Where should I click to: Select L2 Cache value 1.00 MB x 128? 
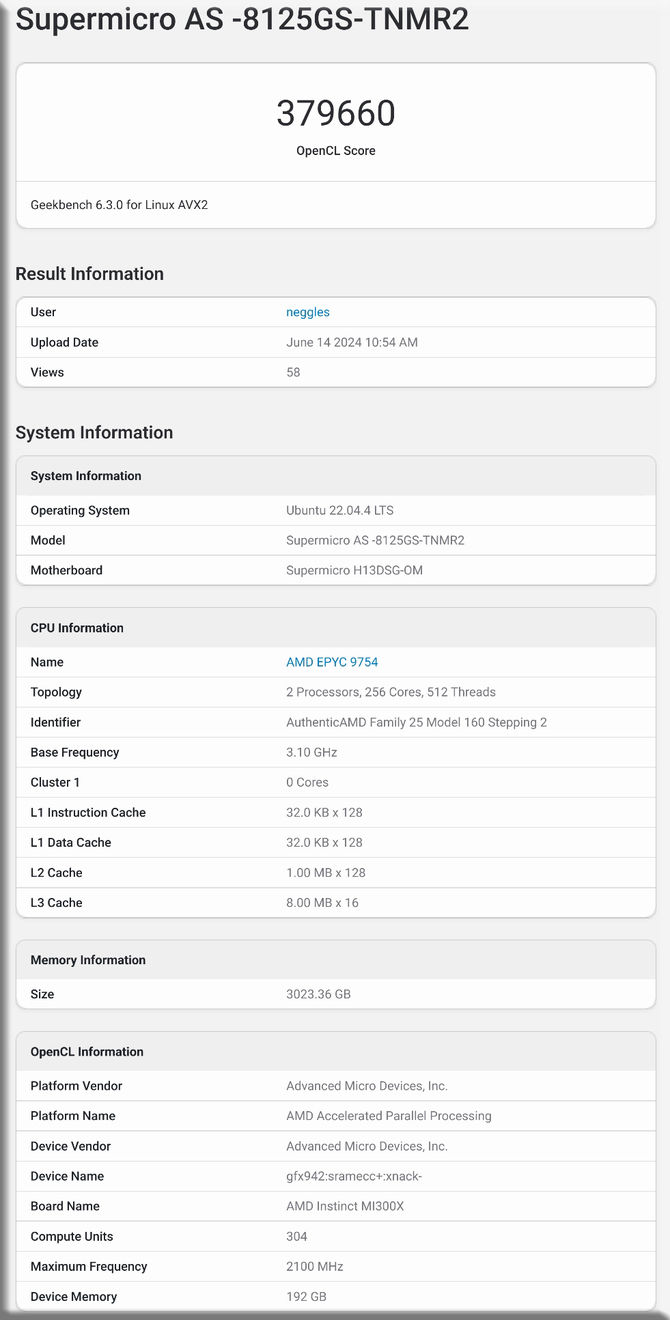coord(326,872)
